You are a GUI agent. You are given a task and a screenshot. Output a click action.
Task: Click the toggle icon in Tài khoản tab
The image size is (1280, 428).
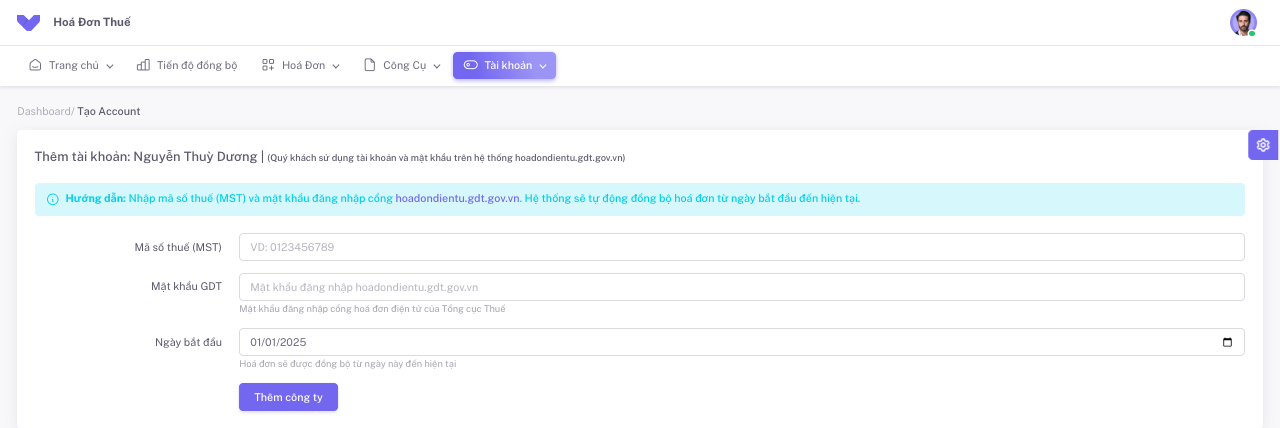click(x=471, y=65)
